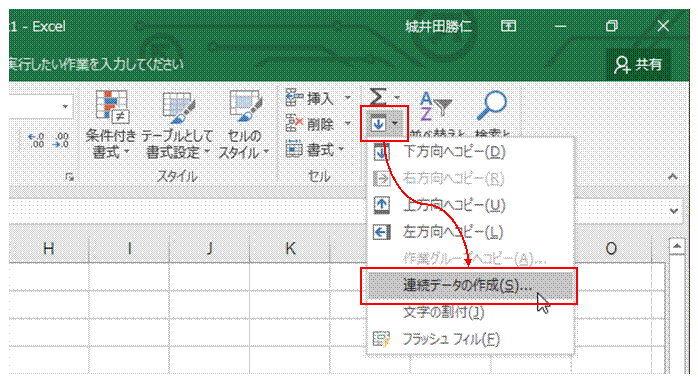Select column H header
698x380 pixels.
pyautogui.click(x=49, y=248)
